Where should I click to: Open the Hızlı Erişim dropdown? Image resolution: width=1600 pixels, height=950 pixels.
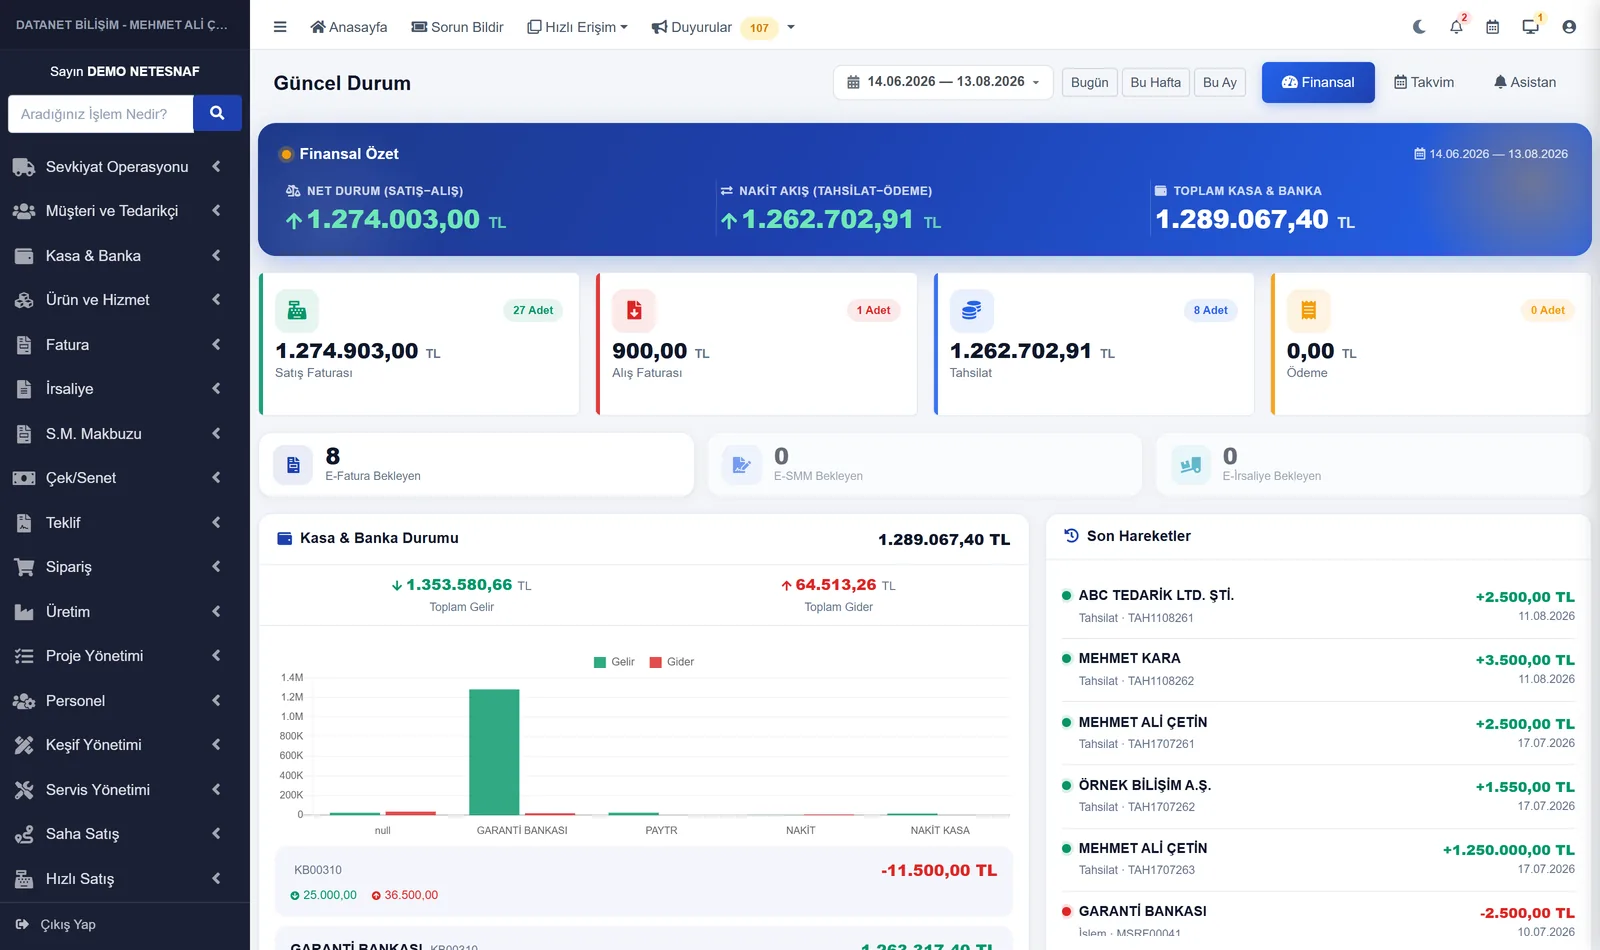578,27
